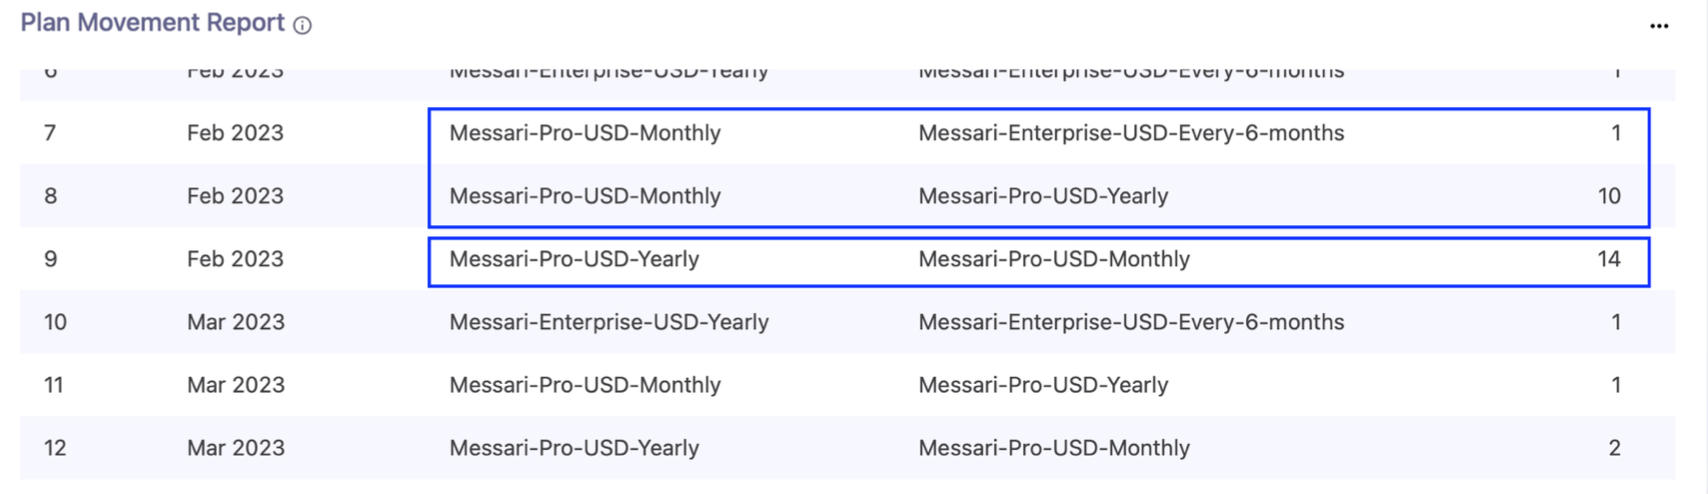Click the info icon beside Plan Movement Report
The image size is (1708, 494).
[x=302, y=25]
